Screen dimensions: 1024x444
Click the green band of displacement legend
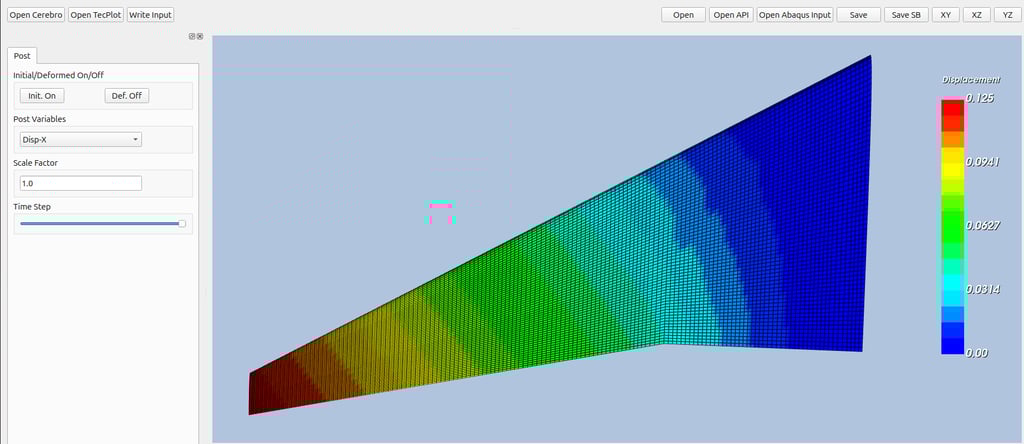[952, 227]
